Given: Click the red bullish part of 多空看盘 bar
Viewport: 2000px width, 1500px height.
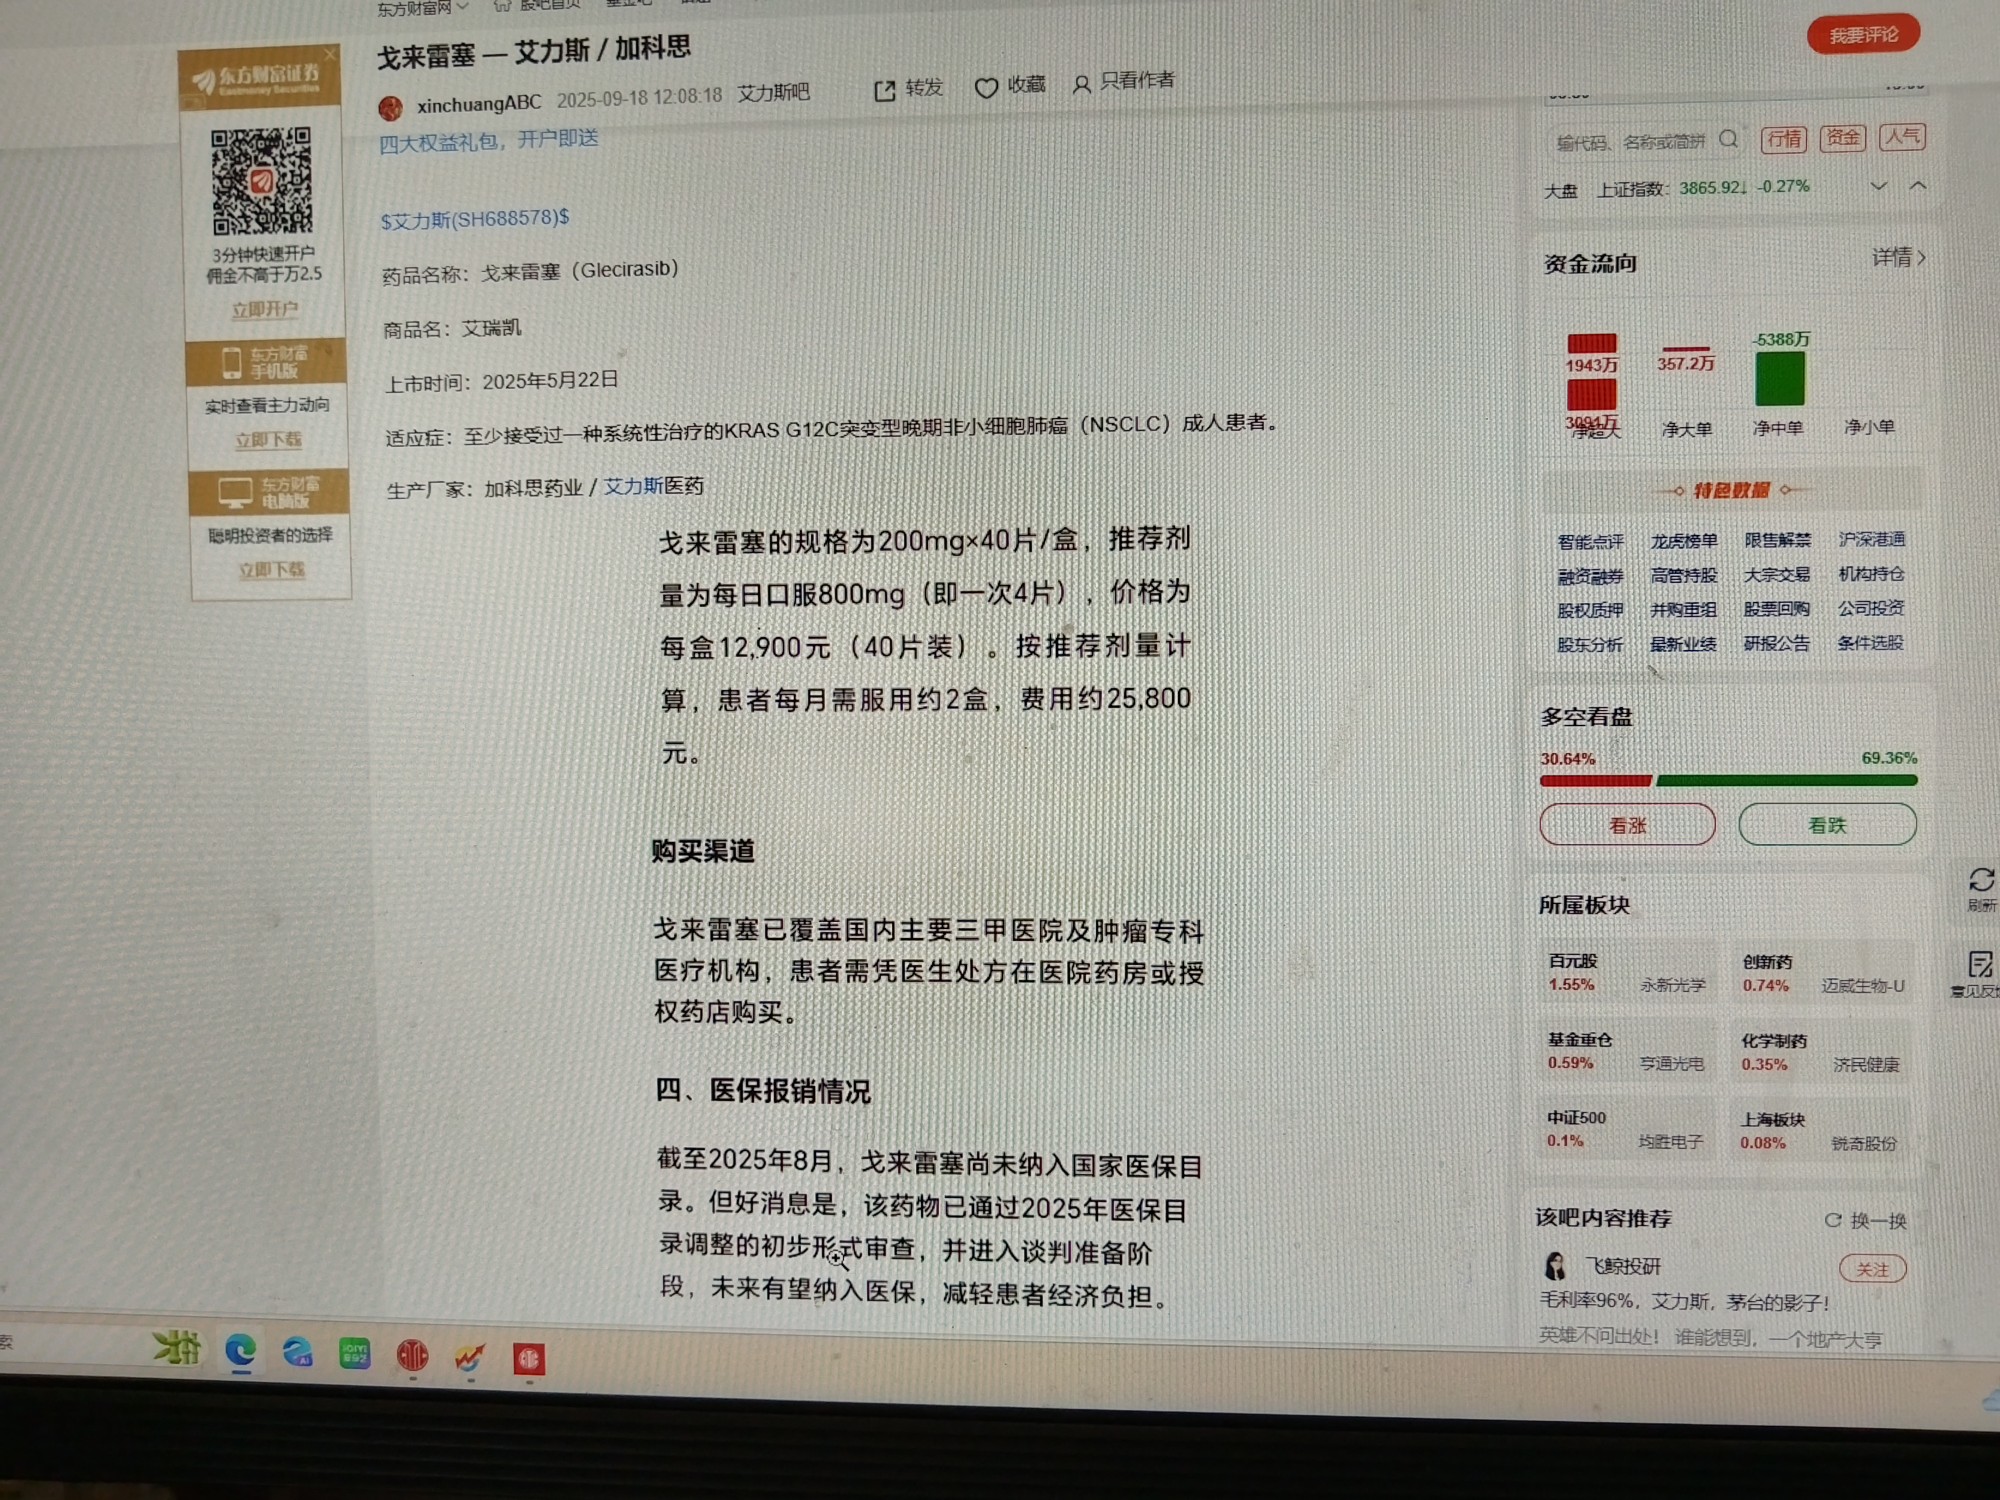Looking at the screenshot, I should [1596, 780].
